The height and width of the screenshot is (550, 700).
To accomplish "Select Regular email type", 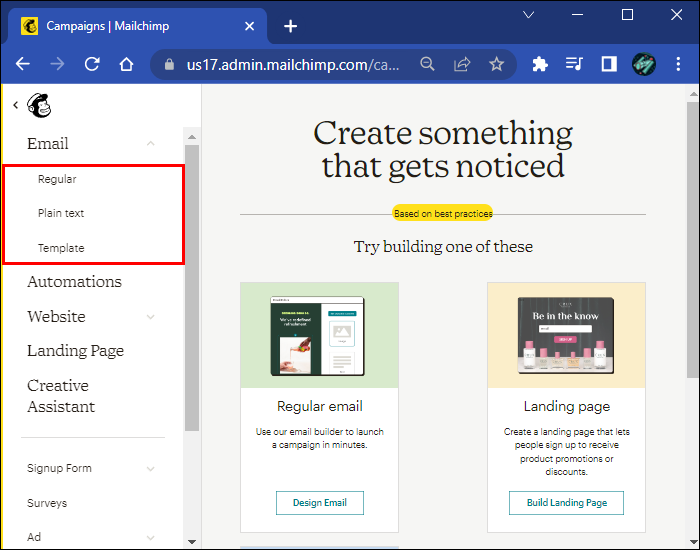I will (57, 179).
